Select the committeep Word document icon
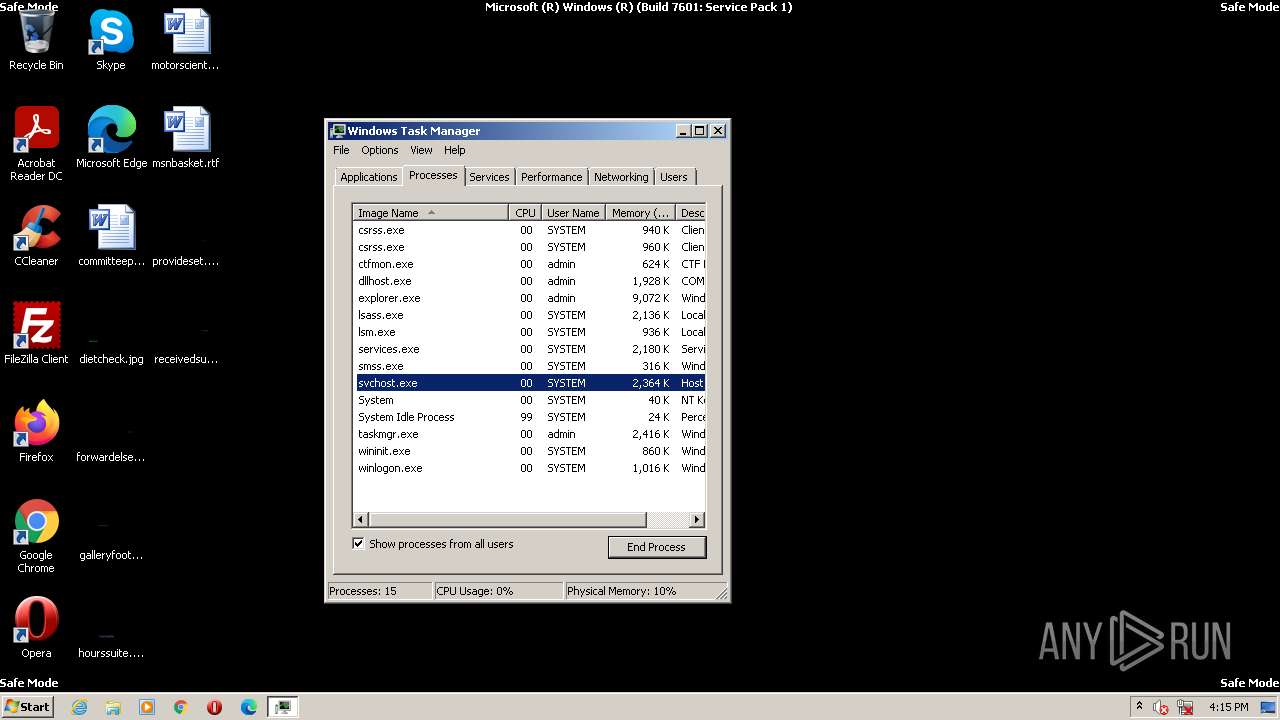The height and width of the screenshot is (720, 1280). (x=111, y=236)
